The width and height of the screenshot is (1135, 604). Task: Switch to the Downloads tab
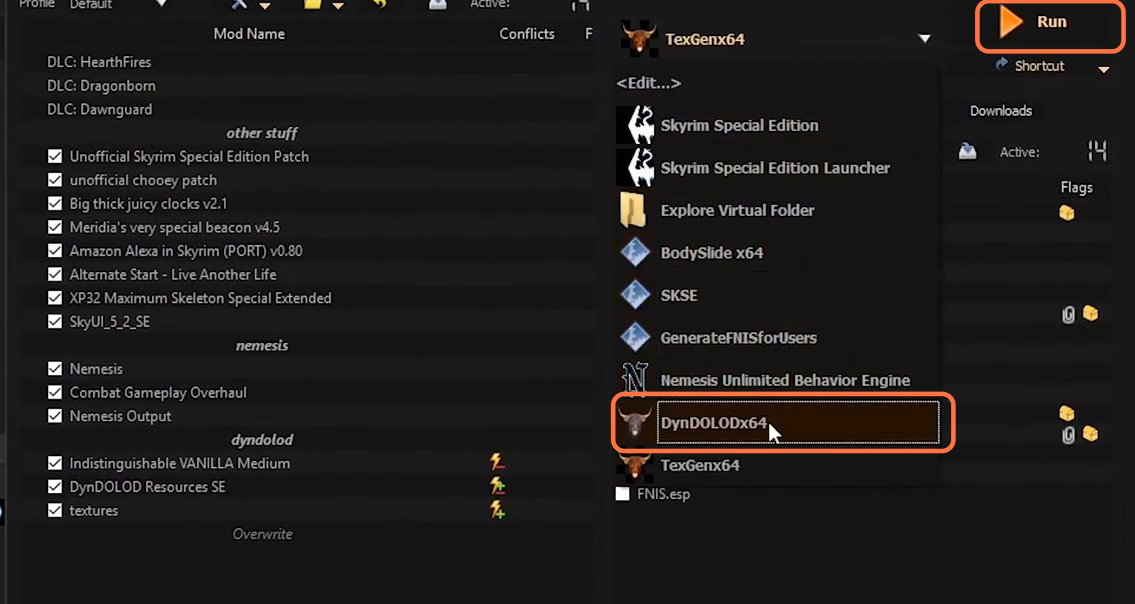(1000, 111)
